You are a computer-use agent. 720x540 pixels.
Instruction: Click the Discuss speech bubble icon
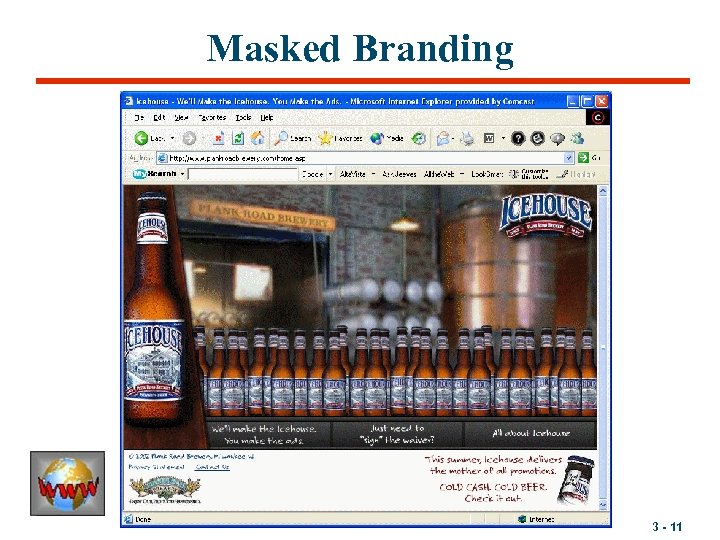click(x=557, y=139)
